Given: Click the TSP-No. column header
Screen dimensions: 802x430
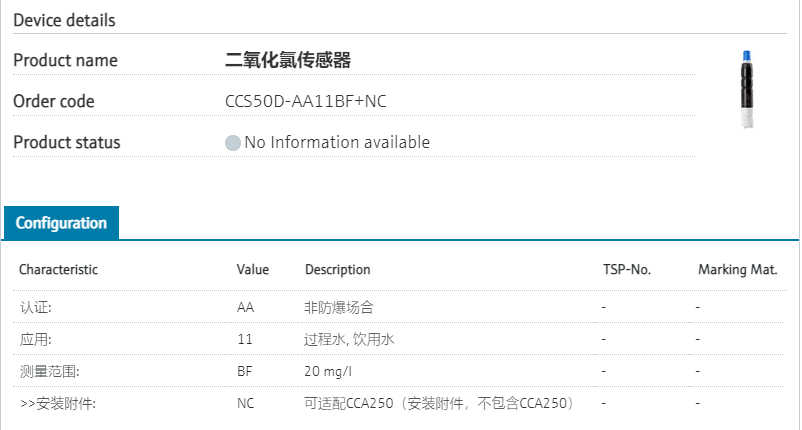Looking at the screenshot, I should [x=627, y=270].
